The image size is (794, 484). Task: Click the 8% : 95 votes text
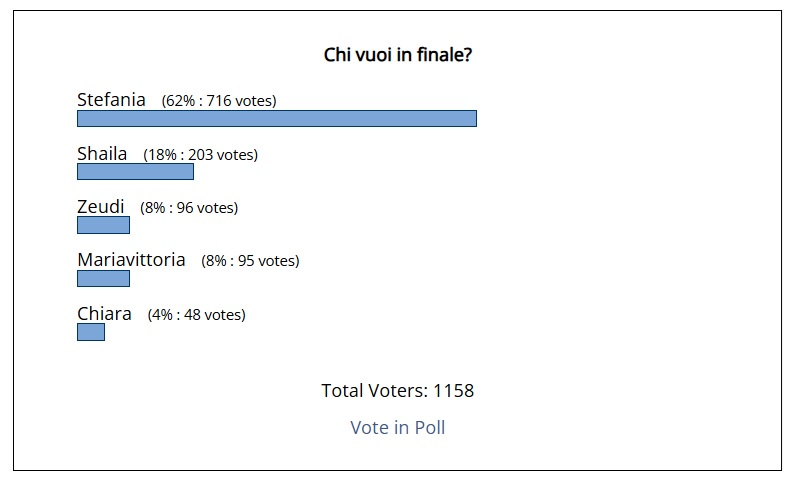pyautogui.click(x=250, y=261)
